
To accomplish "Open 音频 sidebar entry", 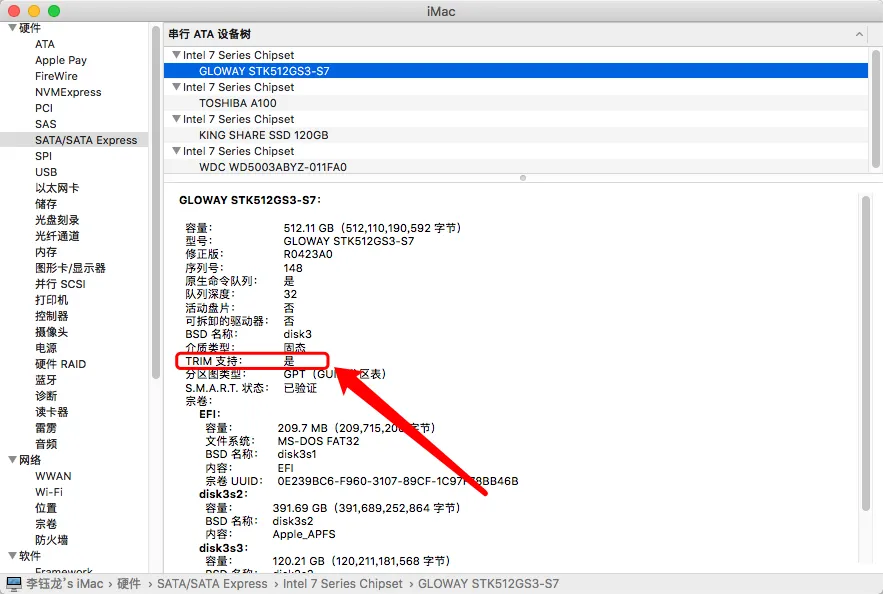I will (x=46, y=444).
